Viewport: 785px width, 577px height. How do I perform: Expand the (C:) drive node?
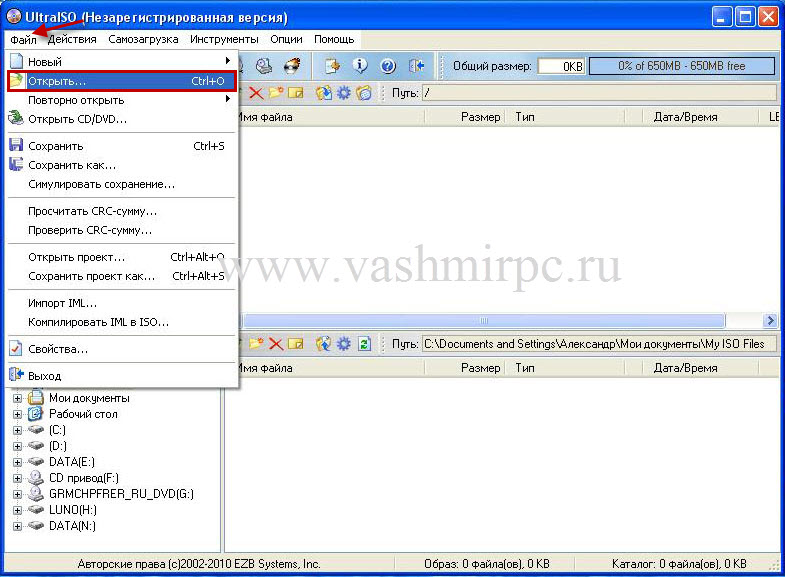tap(18, 430)
